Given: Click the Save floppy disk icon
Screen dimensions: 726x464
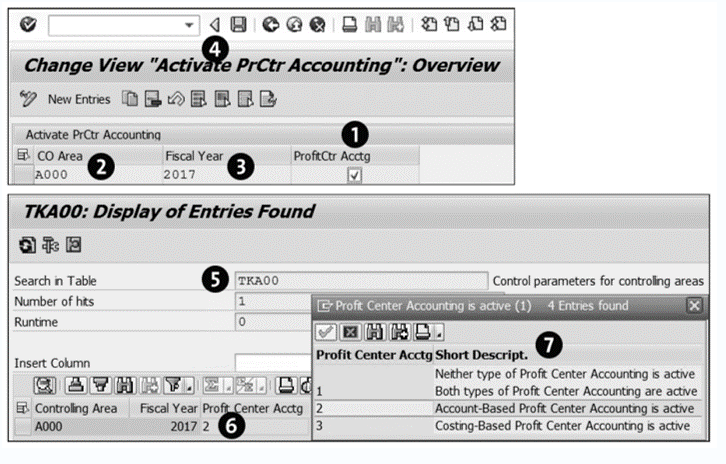Looking at the screenshot, I should pos(238,23).
